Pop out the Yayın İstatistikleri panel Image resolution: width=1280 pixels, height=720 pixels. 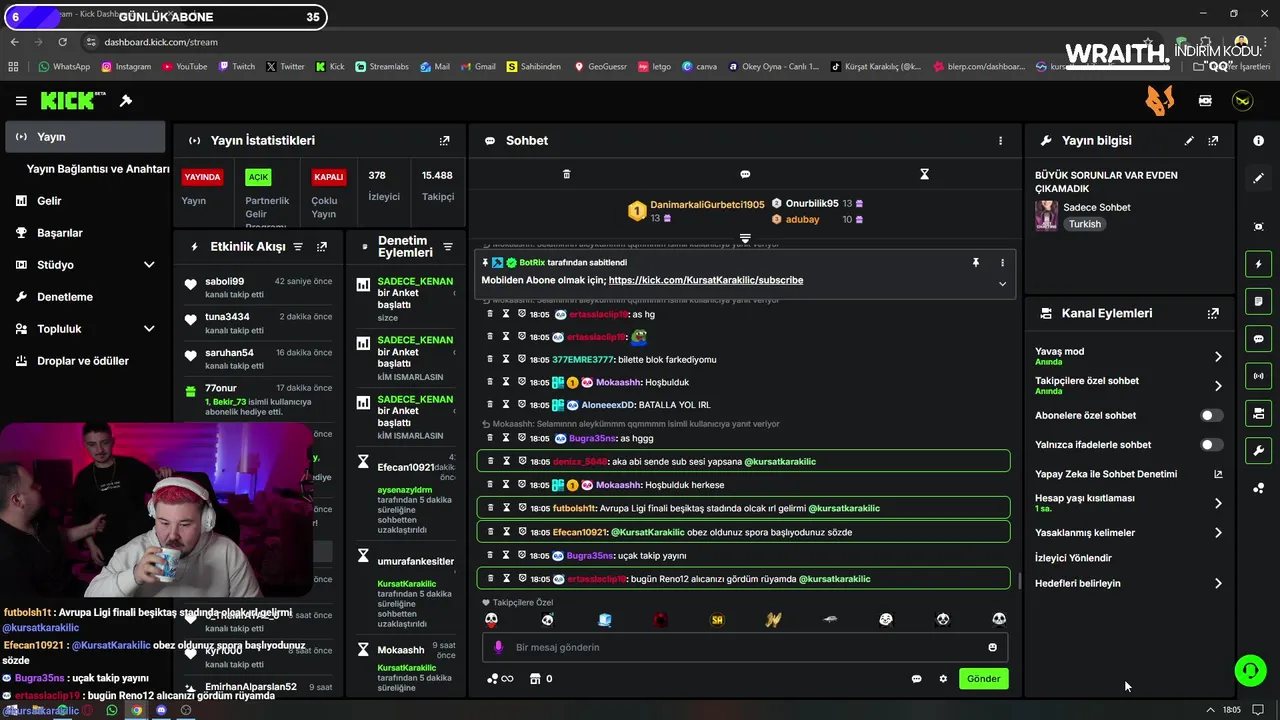445,141
